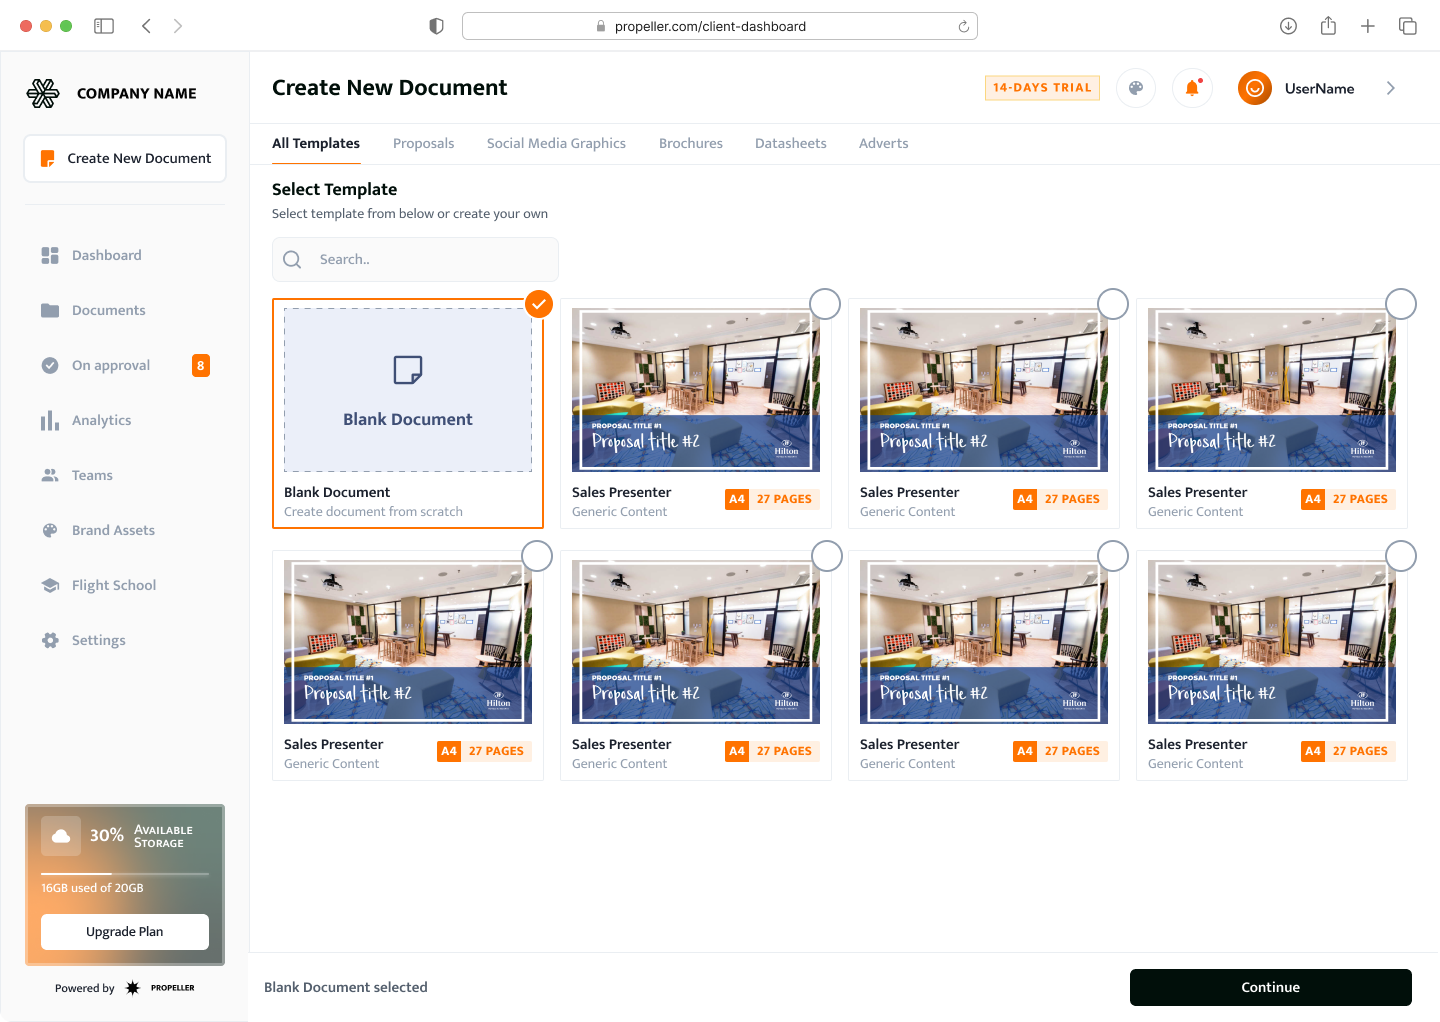The width and height of the screenshot is (1440, 1022).
Task: Open Teams in the sidebar
Action: (92, 475)
